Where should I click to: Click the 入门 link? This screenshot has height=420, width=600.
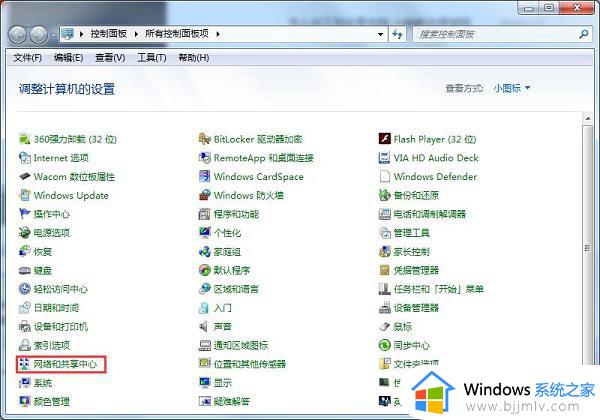point(222,308)
